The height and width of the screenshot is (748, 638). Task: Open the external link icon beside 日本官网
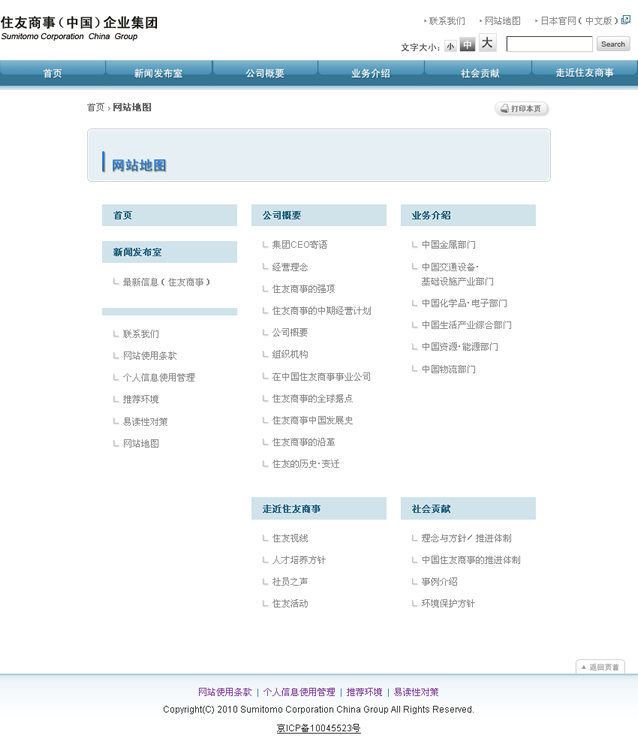626,20
